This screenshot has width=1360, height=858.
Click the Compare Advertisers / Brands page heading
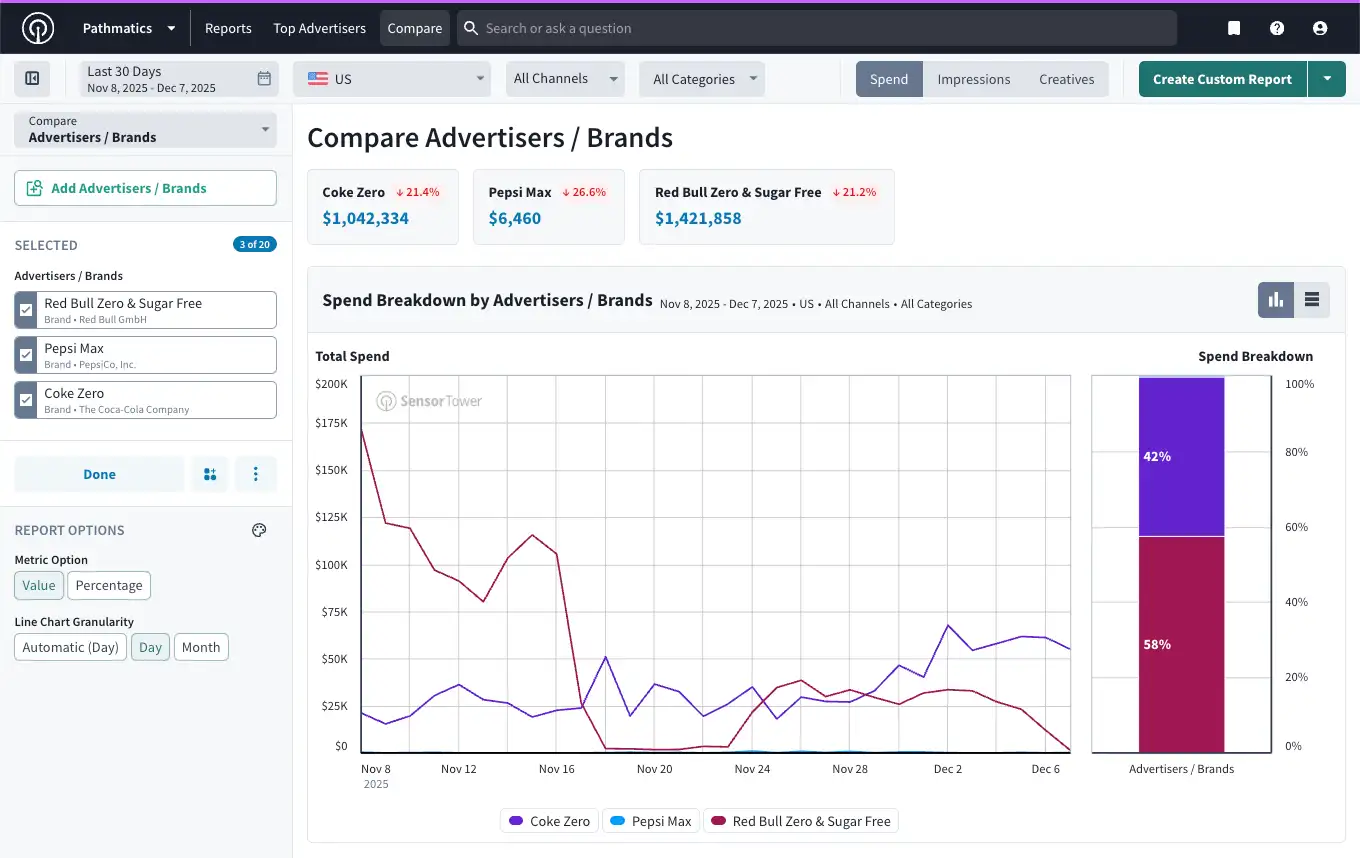[x=490, y=137]
